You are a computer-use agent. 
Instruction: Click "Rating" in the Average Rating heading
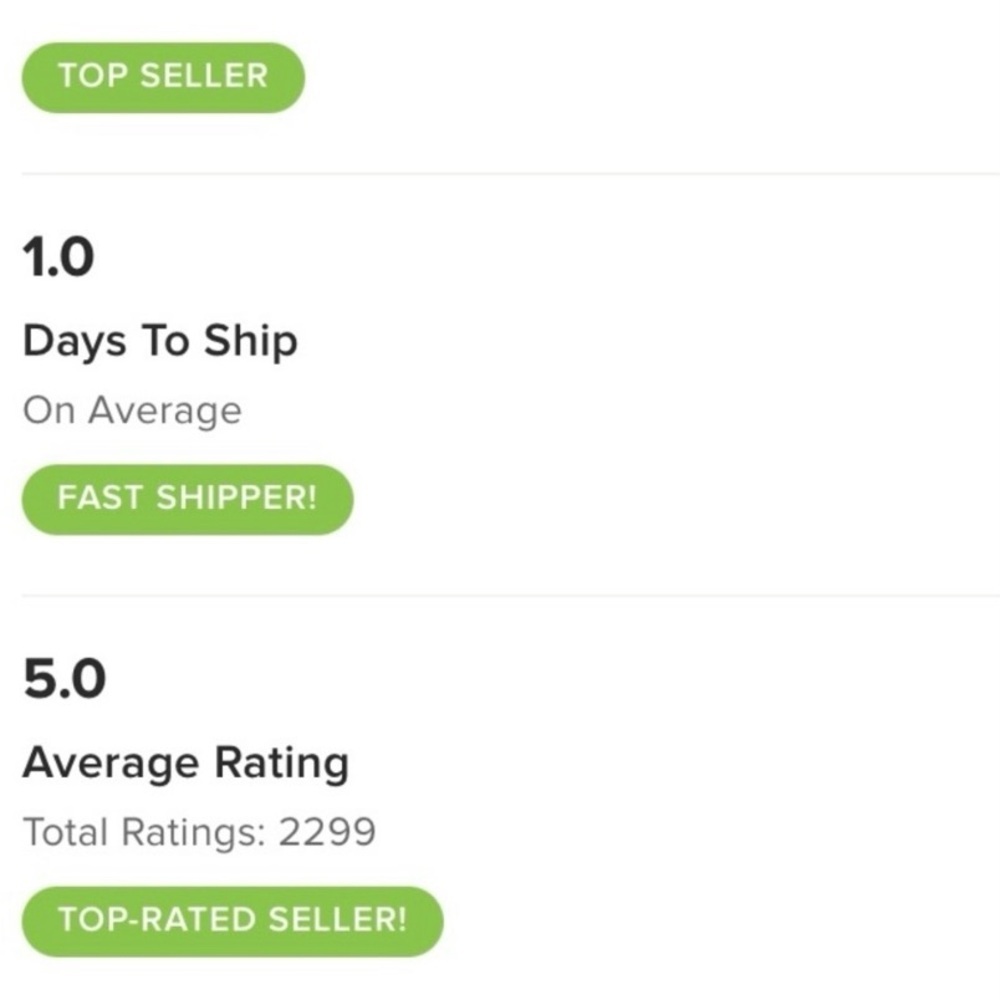coord(279,764)
